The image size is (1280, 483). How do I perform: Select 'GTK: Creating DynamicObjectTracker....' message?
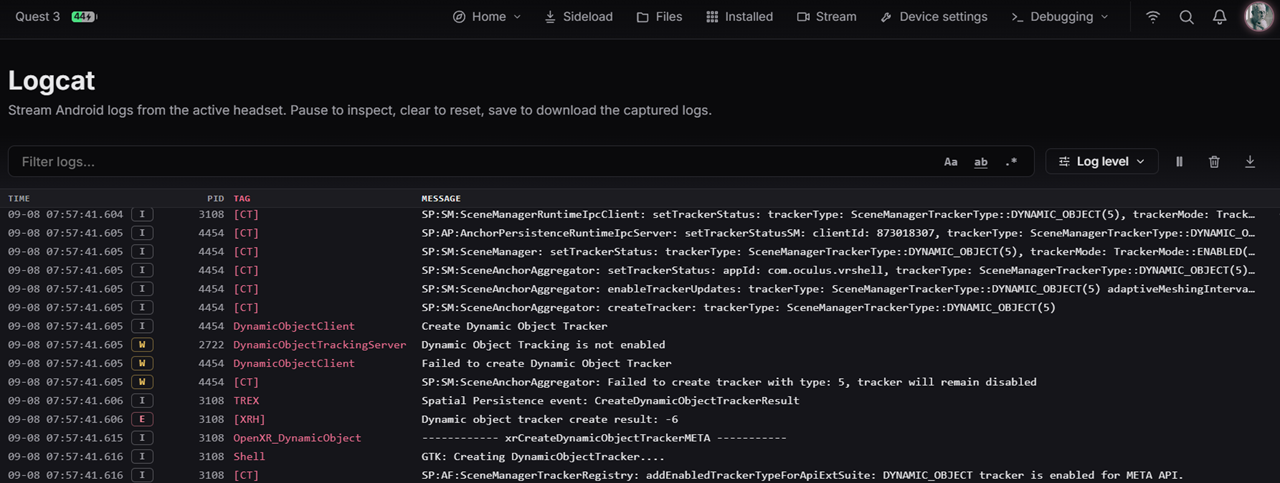[x=543, y=457]
